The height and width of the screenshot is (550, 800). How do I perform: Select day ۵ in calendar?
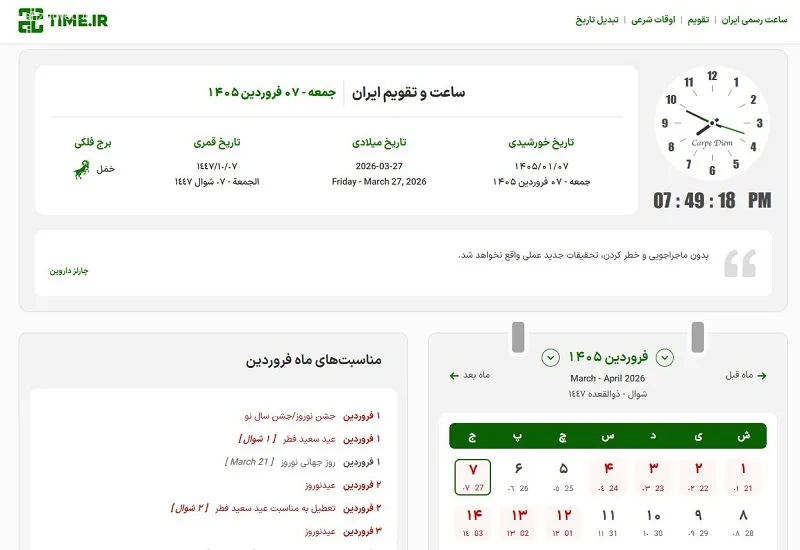[563, 477]
